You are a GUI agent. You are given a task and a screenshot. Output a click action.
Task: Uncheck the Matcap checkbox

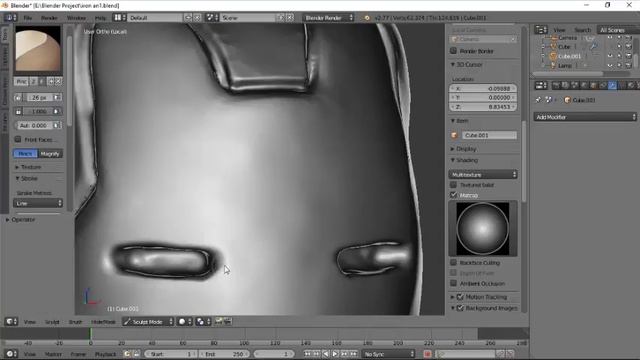(x=453, y=195)
